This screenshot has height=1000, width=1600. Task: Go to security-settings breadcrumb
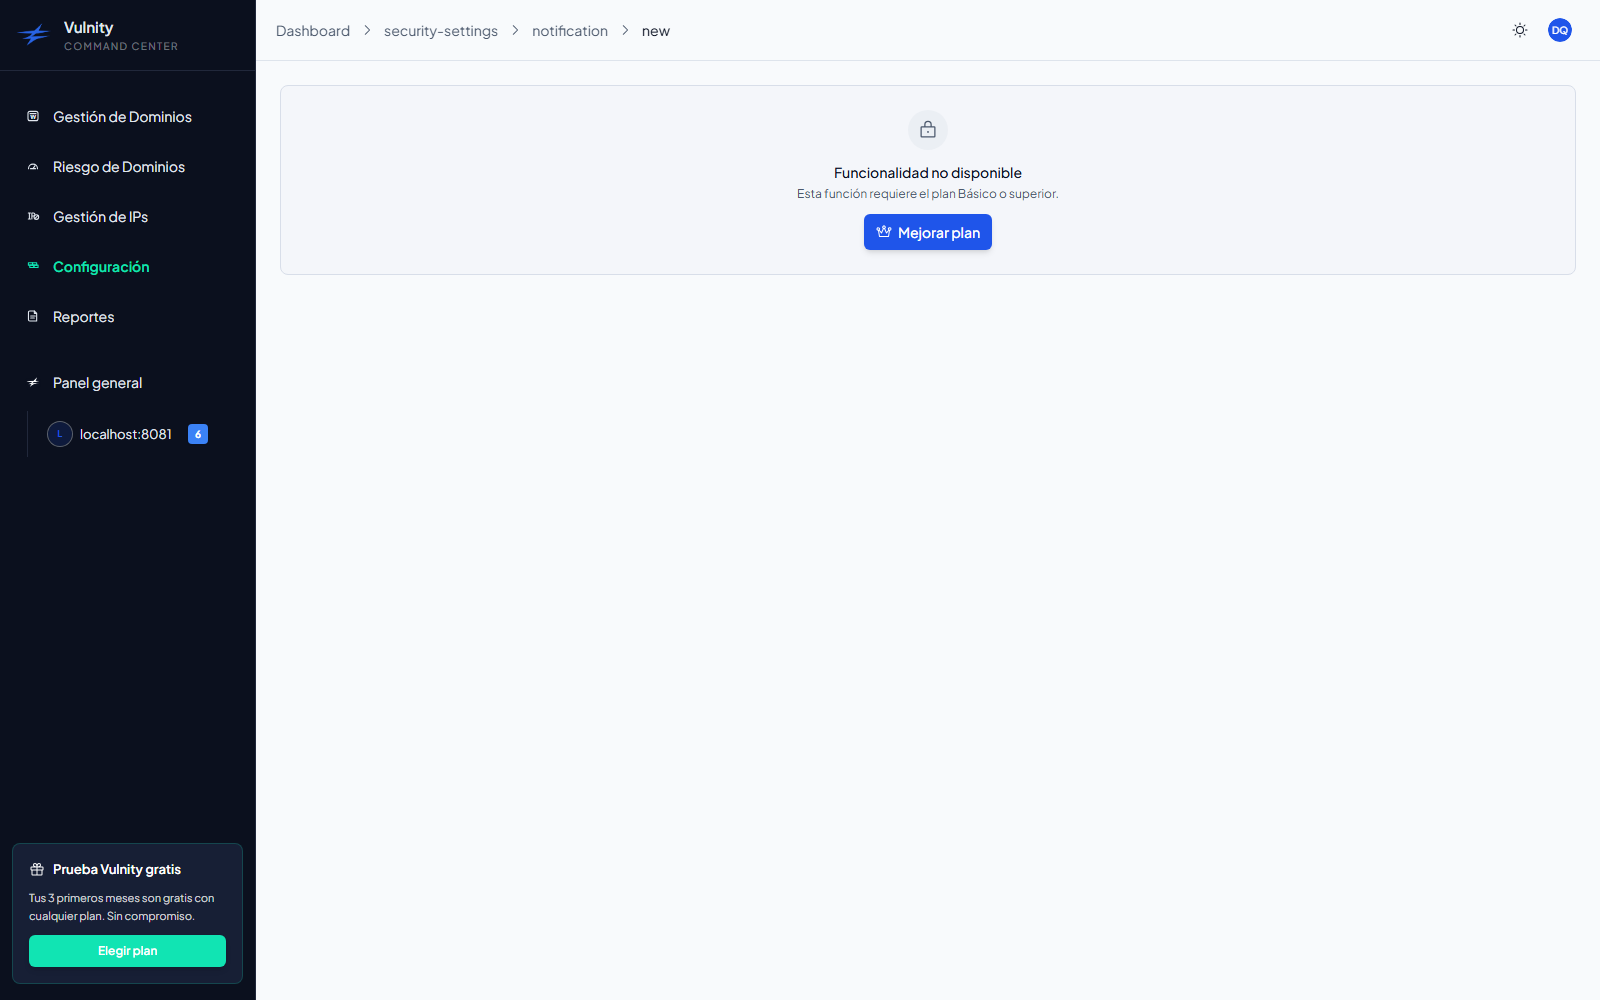pyautogui.click(x=441, y=31)
